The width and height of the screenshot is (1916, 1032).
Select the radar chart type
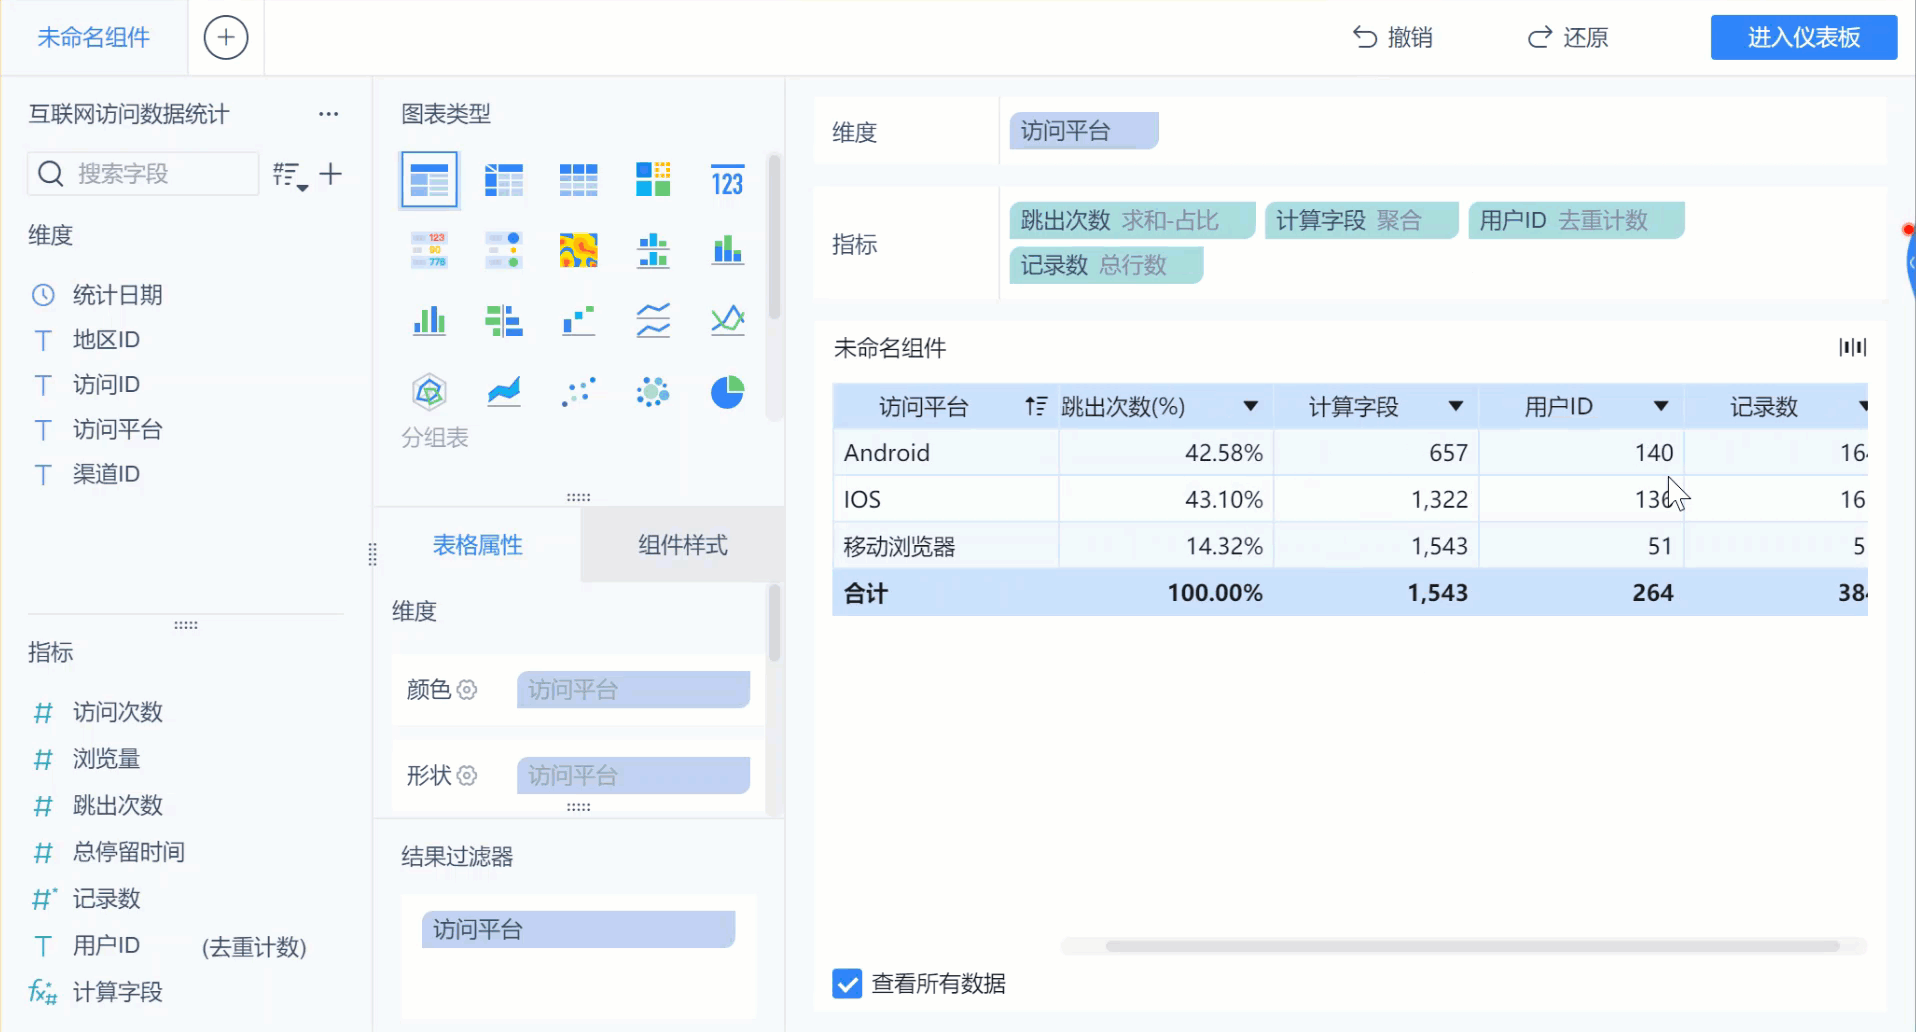click(x=429, y=392)
